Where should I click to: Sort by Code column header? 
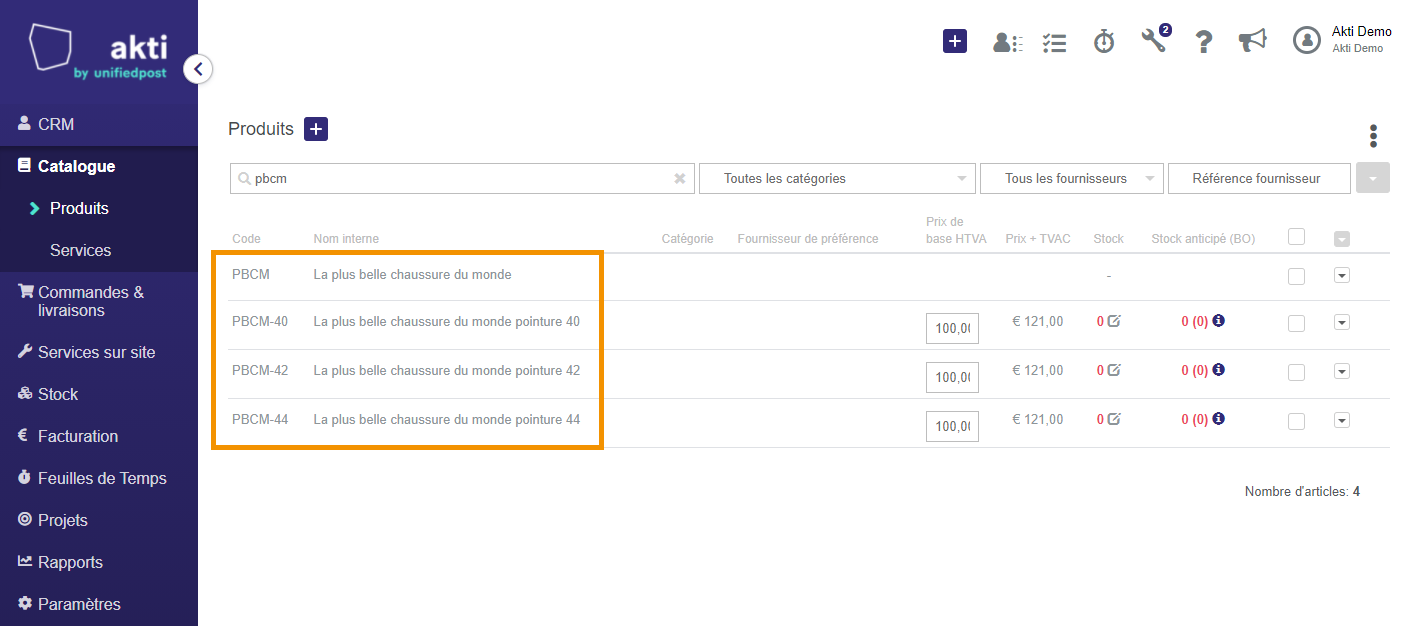coord(246,239)
